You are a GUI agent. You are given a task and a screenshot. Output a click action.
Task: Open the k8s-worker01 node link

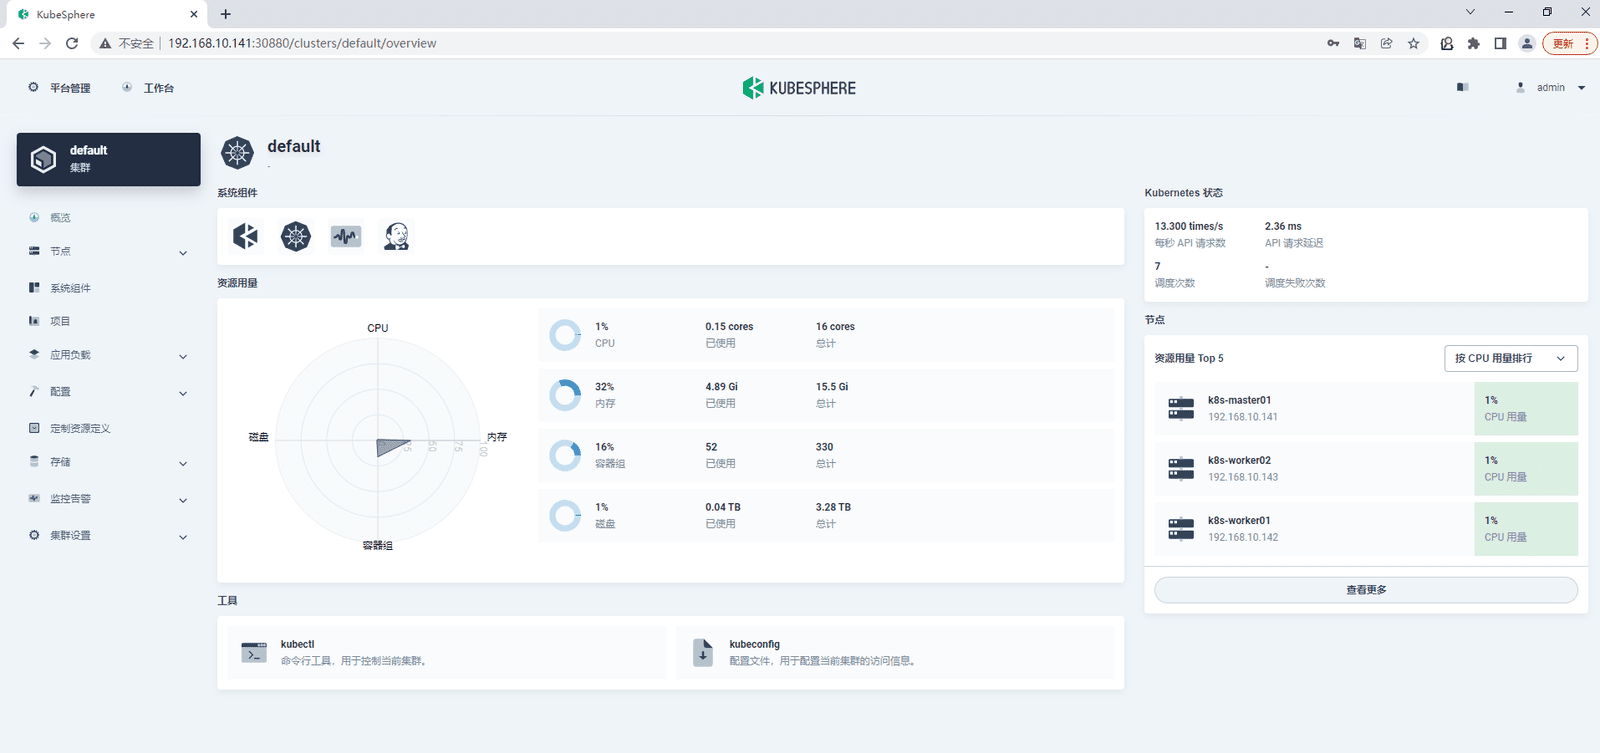(1240, 520)
